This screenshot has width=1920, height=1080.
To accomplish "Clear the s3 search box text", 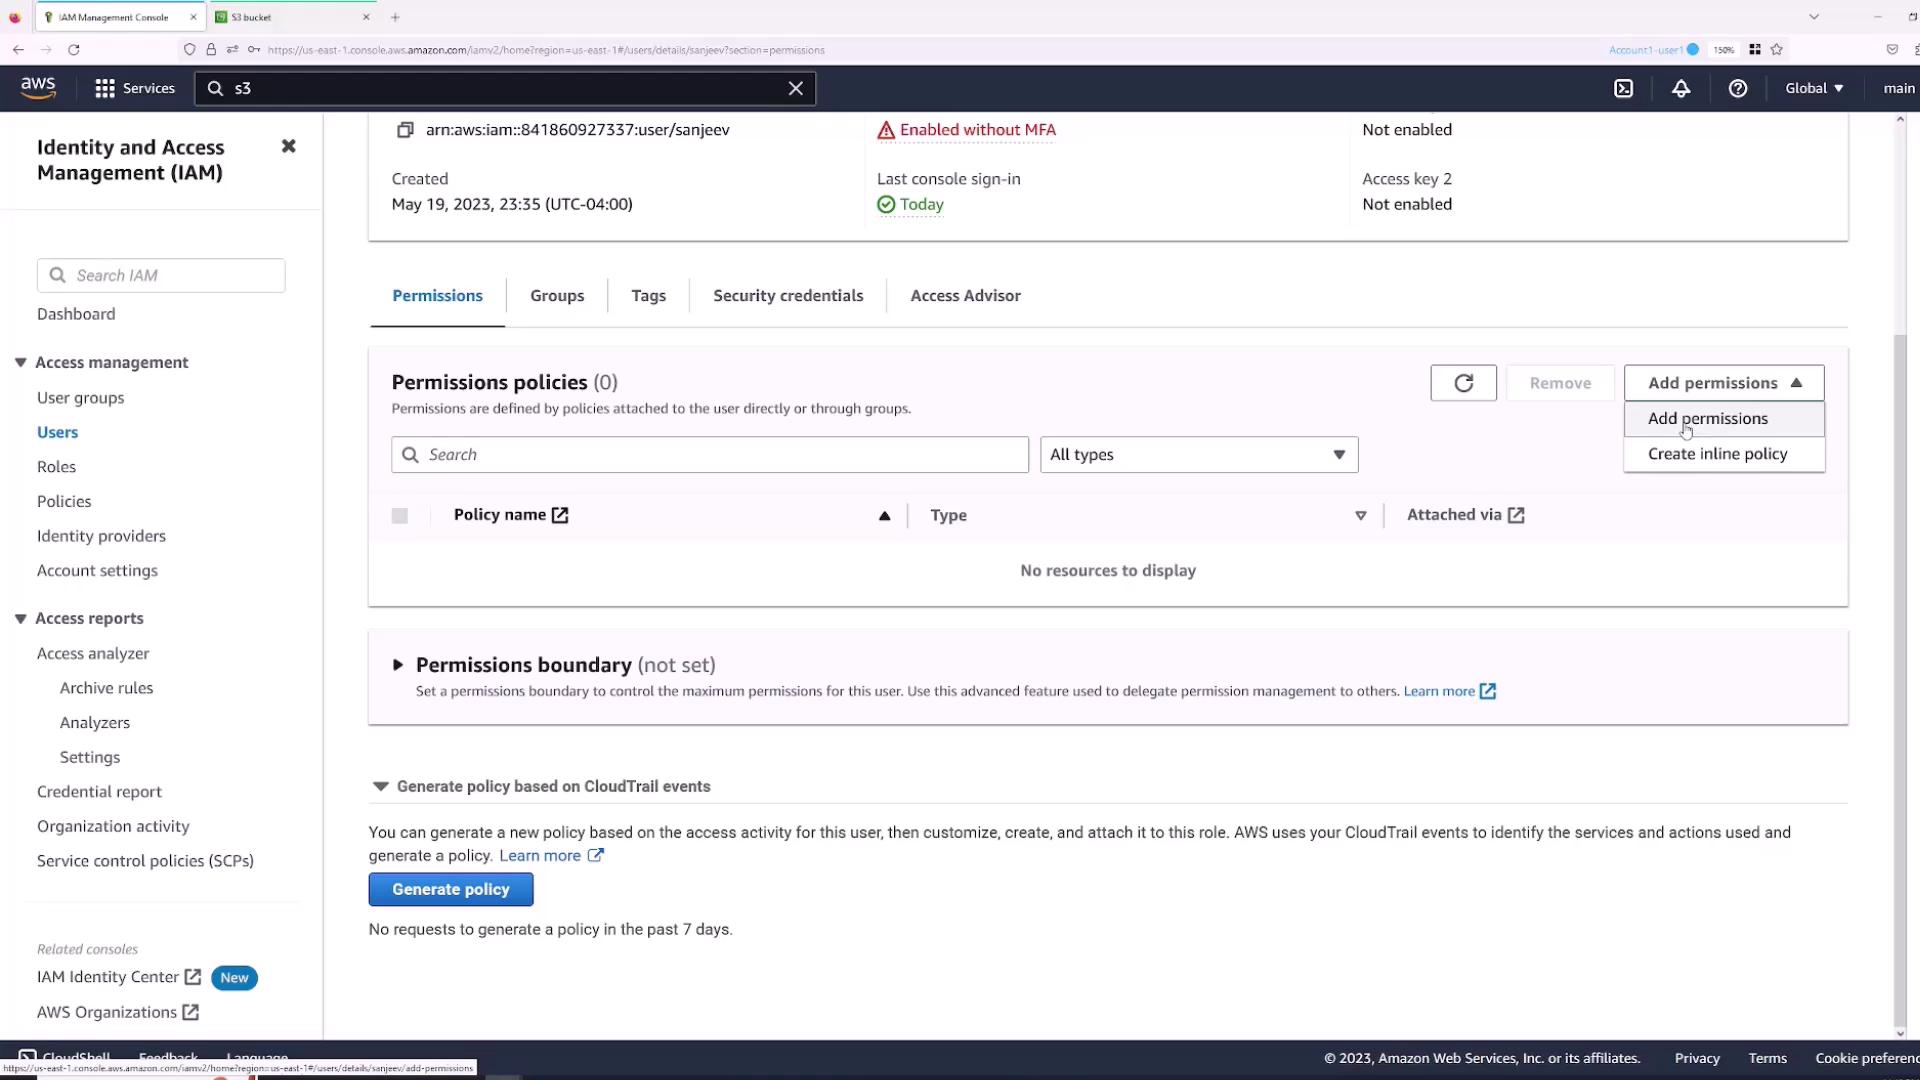I will tap(795, 88).
